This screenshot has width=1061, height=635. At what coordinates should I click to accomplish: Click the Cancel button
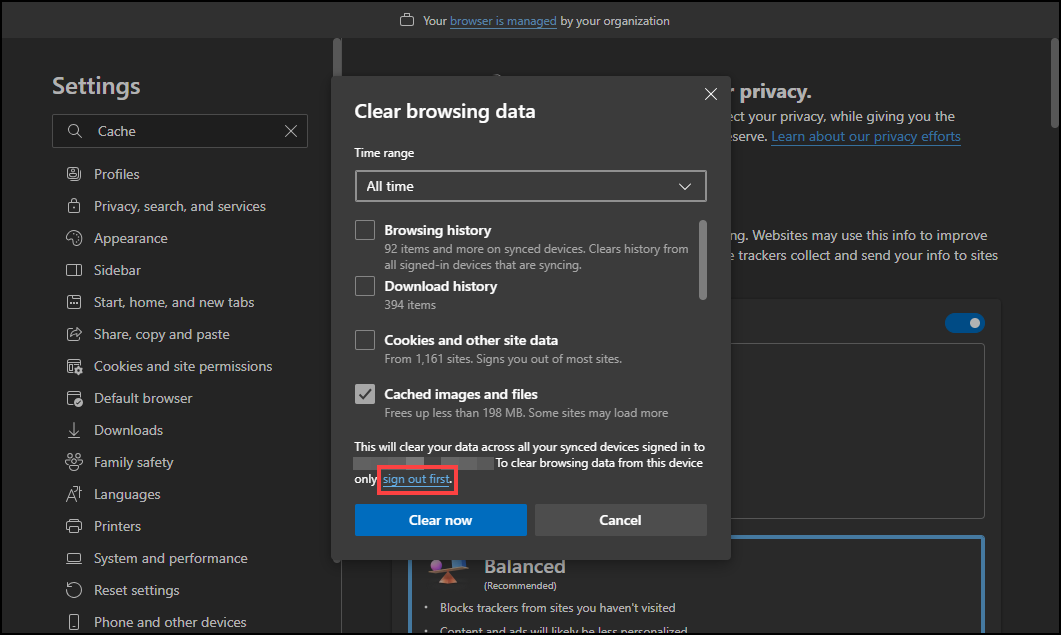pyautogui.click(x=620, y=520)
